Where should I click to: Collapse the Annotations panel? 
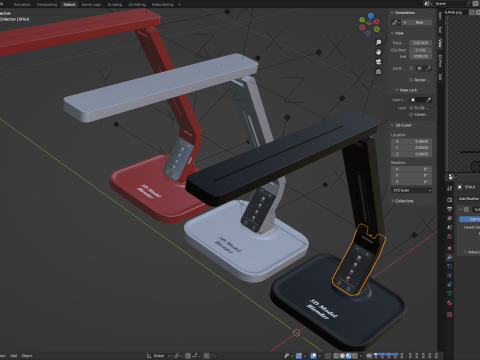pyautogui.click(x=392, y=13)
